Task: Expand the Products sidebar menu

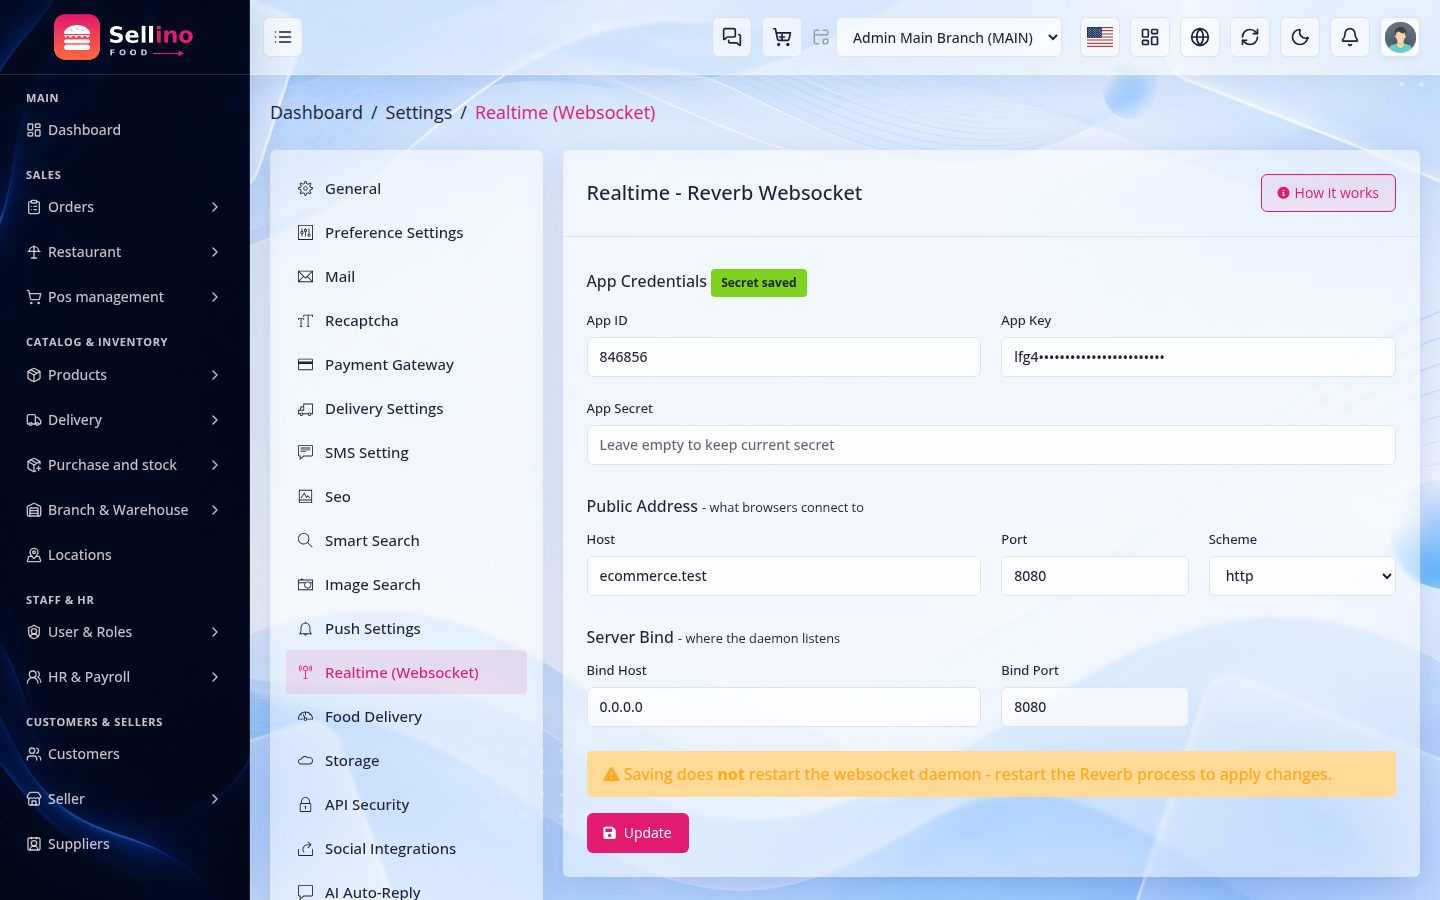Action: [124, 375]
